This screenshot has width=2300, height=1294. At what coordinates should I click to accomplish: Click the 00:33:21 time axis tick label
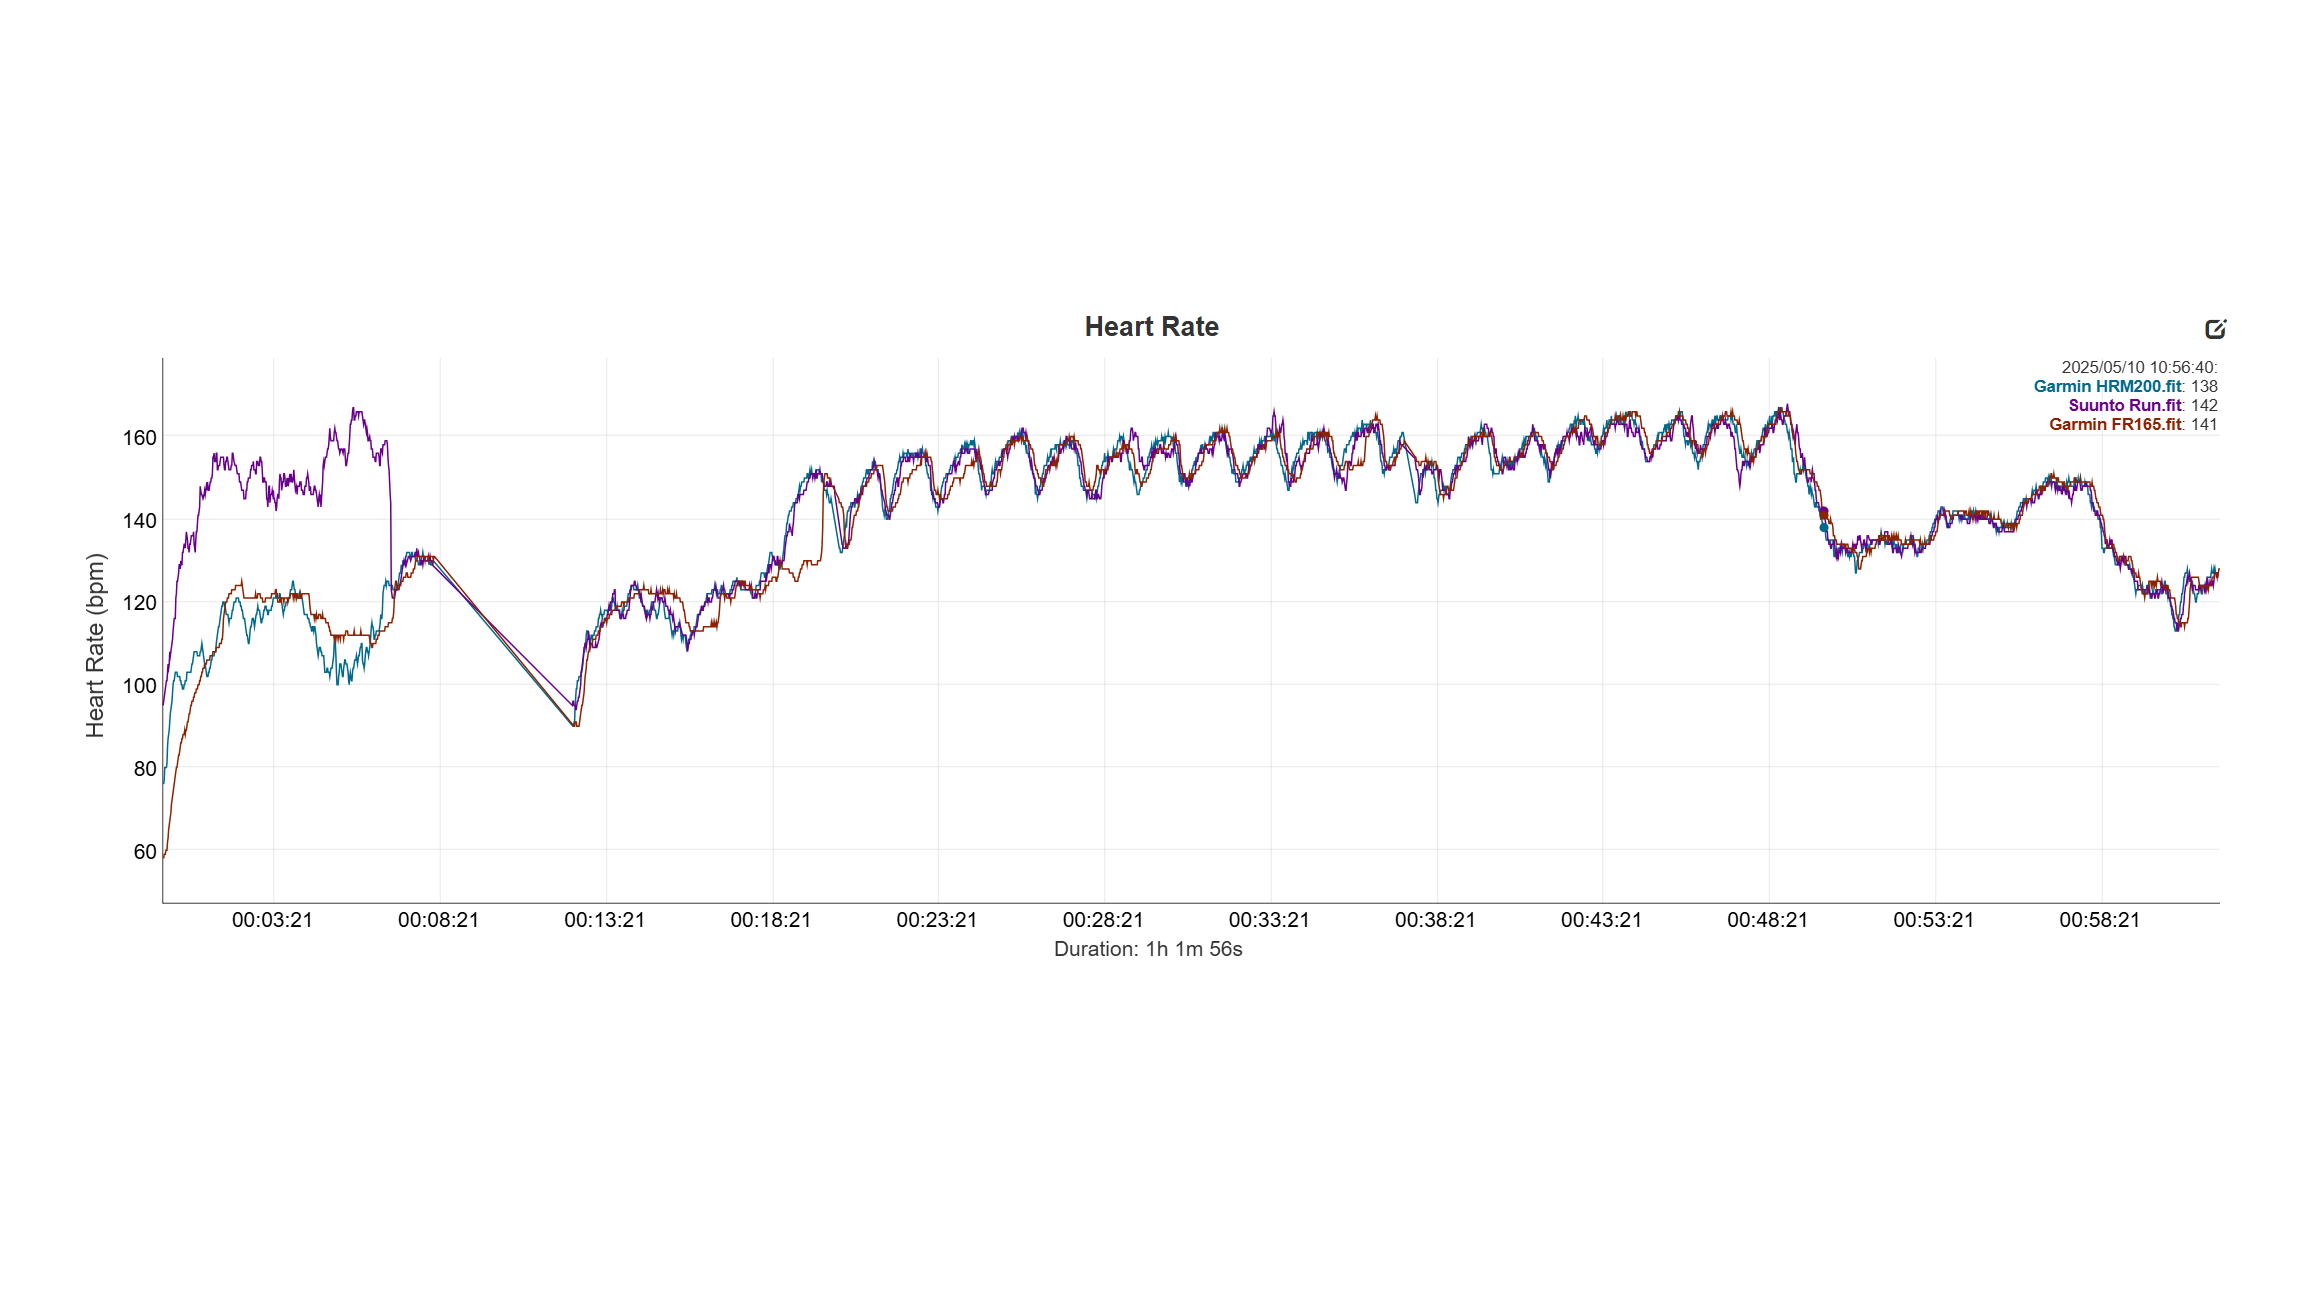[x=1268, y=920]
